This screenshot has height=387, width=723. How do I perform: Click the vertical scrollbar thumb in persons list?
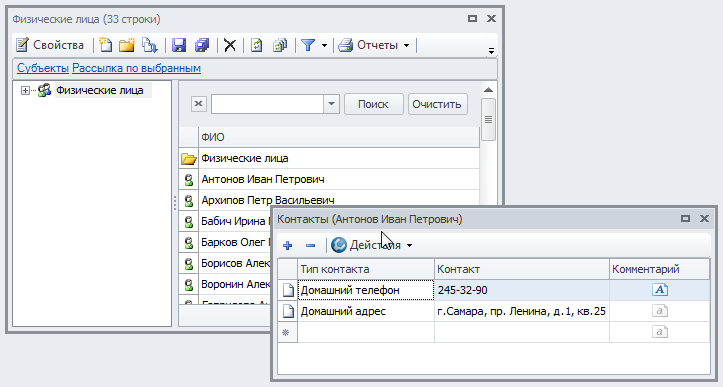click(x=489, y=119)
